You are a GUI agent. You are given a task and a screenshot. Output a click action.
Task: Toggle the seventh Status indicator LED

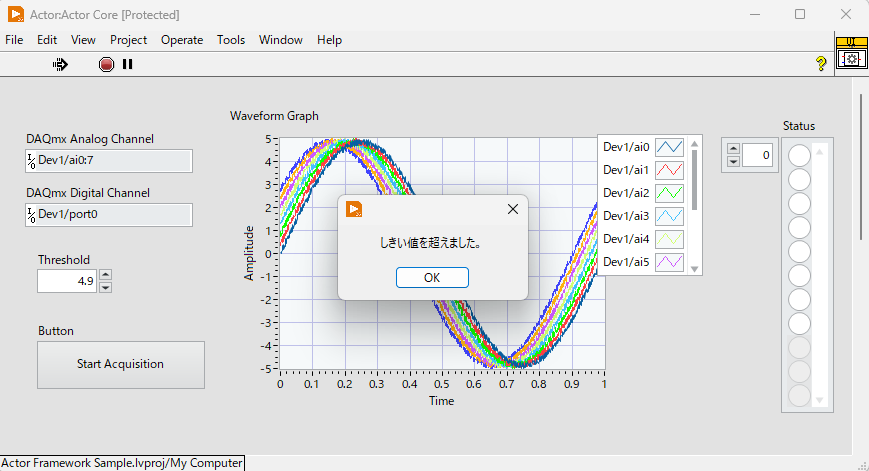point(799,300)
